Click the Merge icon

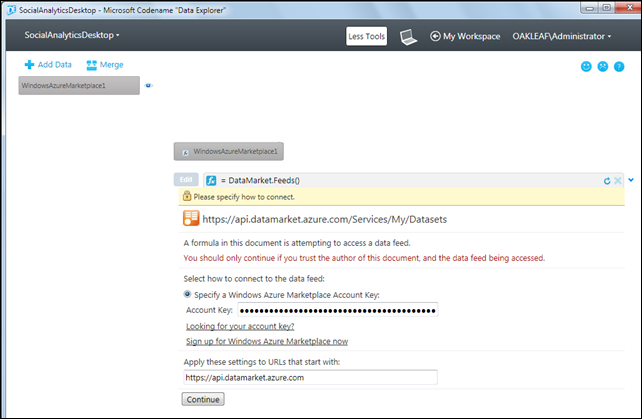point(91,65)
